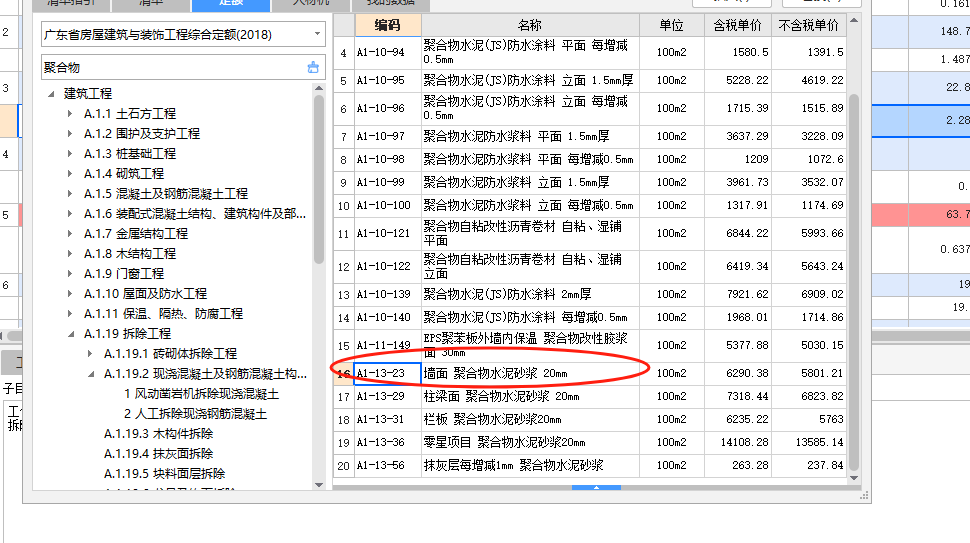Select quota code A1-10-140

pos(384,317)
